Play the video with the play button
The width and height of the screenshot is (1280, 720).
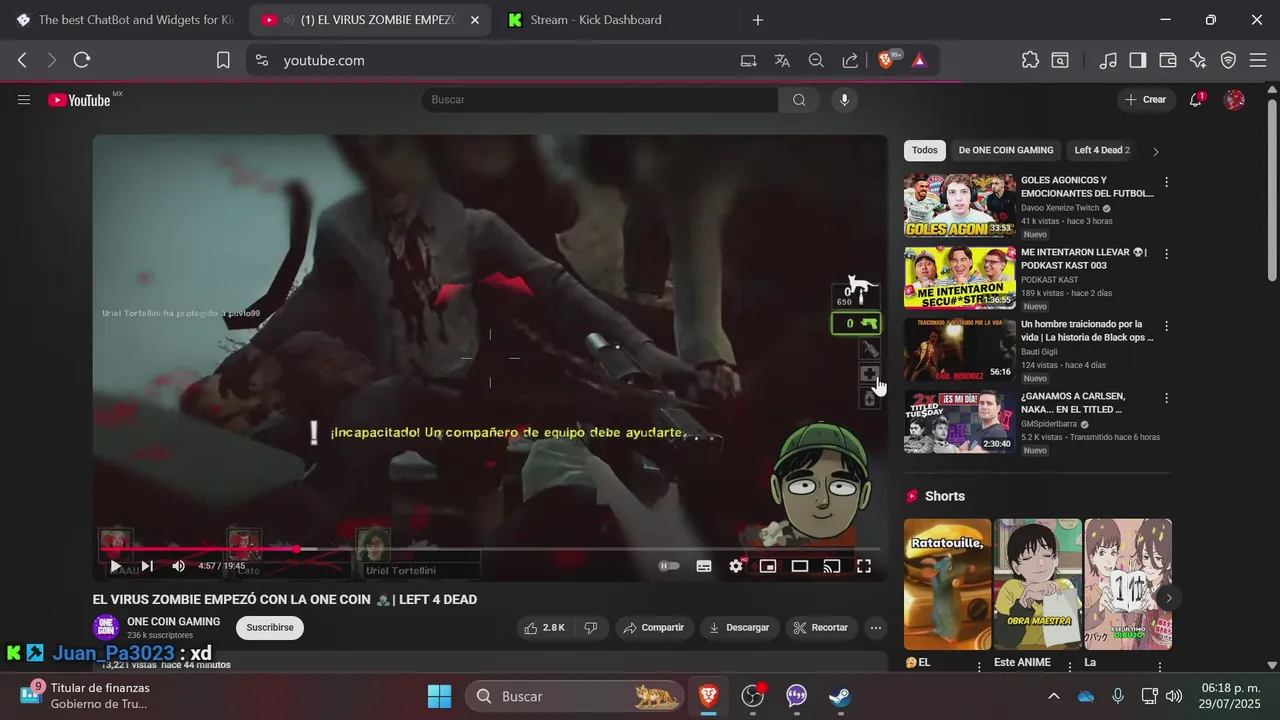click(x=116, y=566)
